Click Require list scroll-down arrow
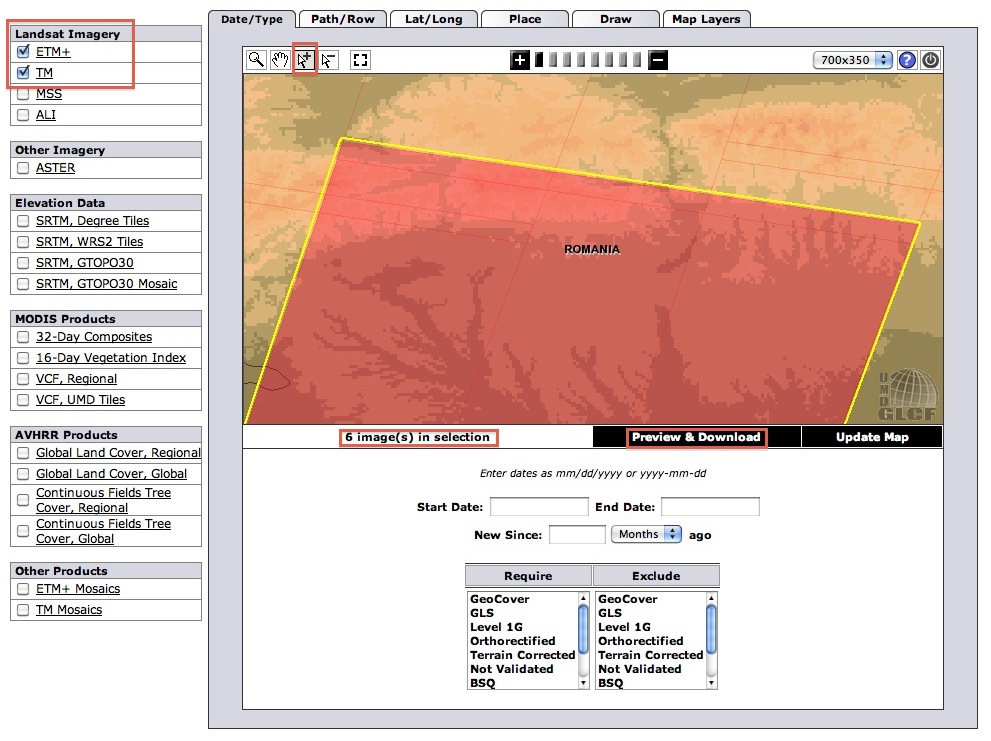Screen dimensions: 991x741 pos(583,683)
